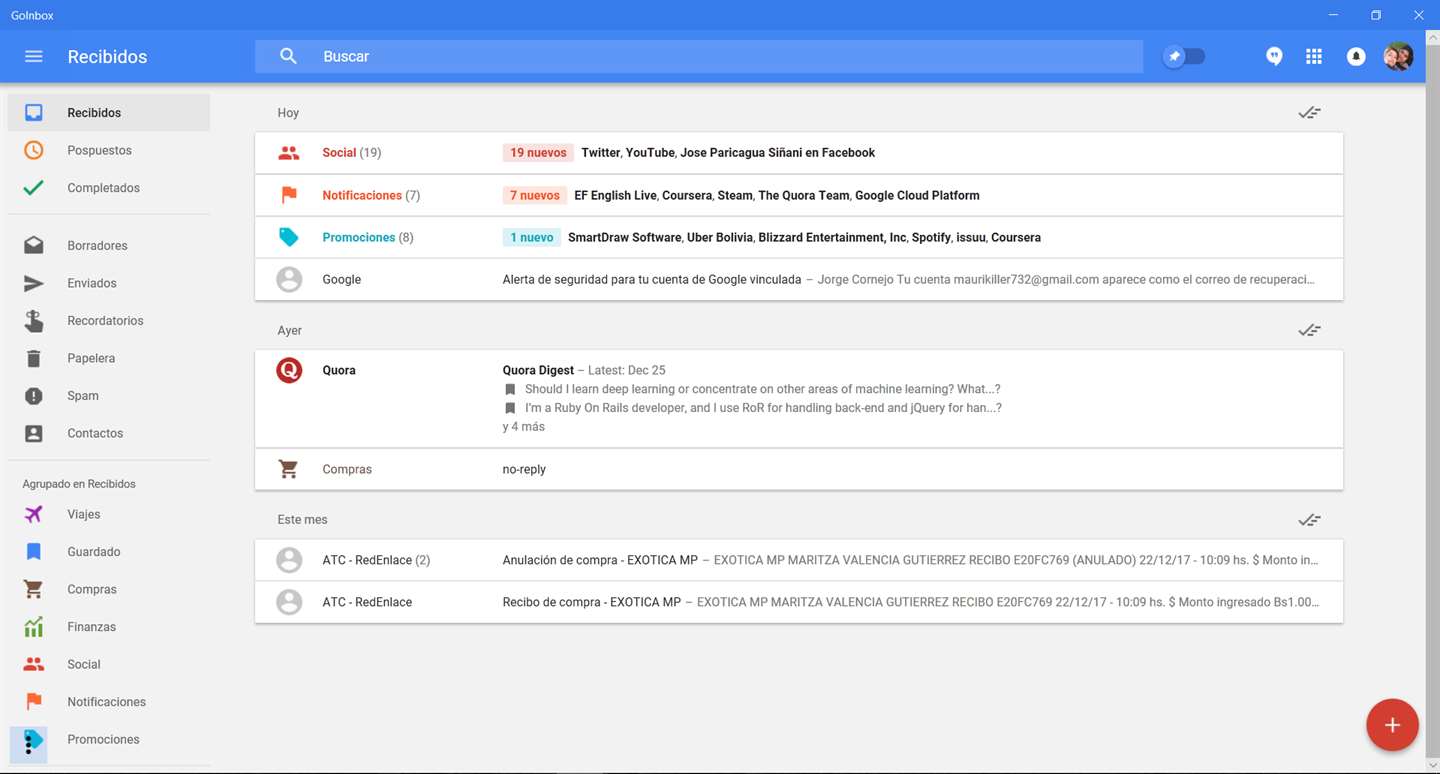The width and height of the screenshot is (1440, 774).
Task: Open Completados in the sidebar
Action: 109,188
